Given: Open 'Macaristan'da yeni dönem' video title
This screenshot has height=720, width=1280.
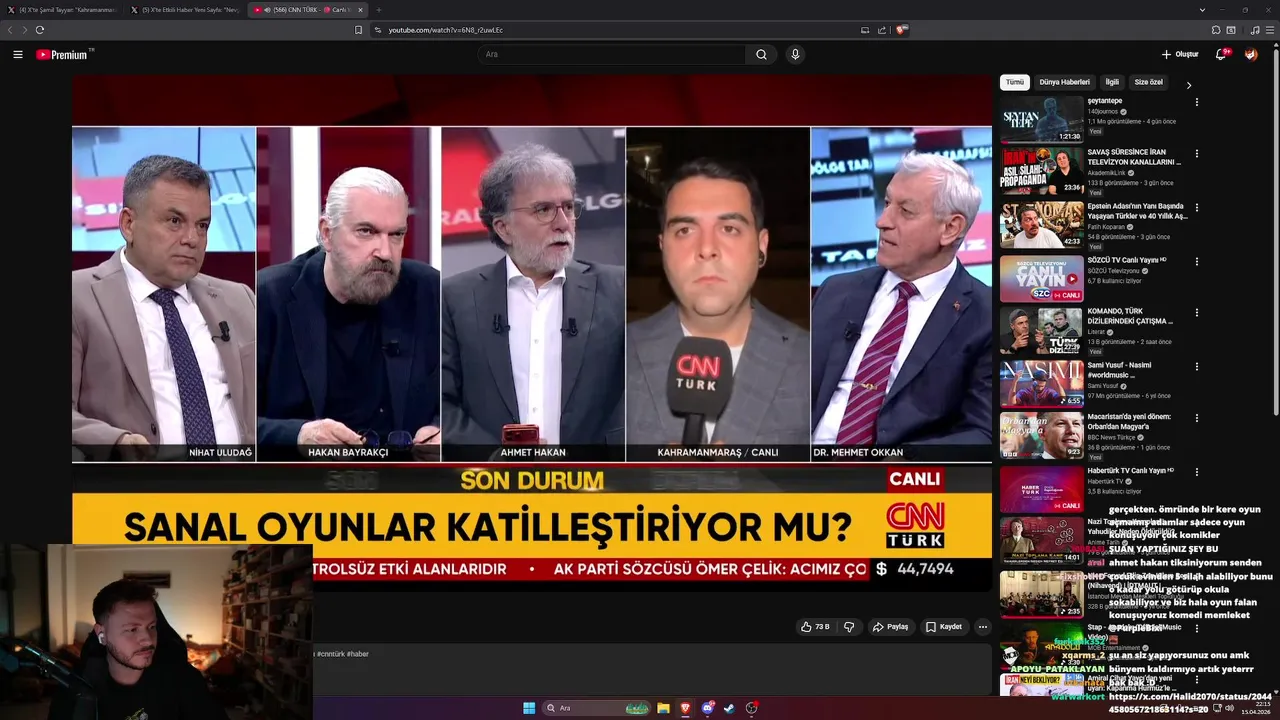Looking at the screenshot, I should tap(1129, 422).
